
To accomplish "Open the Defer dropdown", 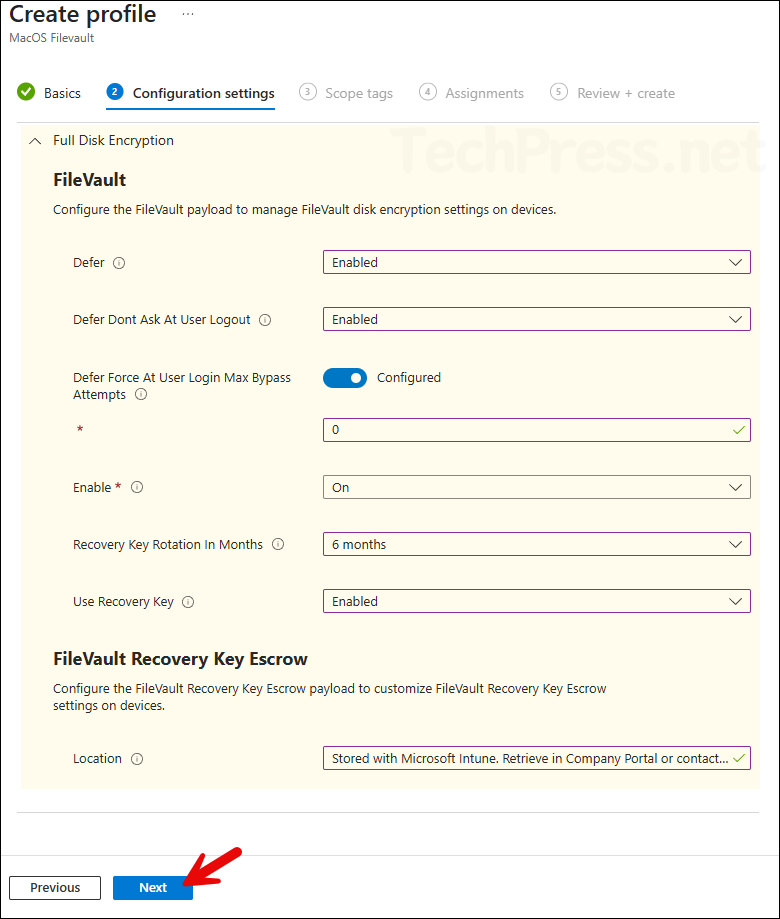I will point(536,262).
